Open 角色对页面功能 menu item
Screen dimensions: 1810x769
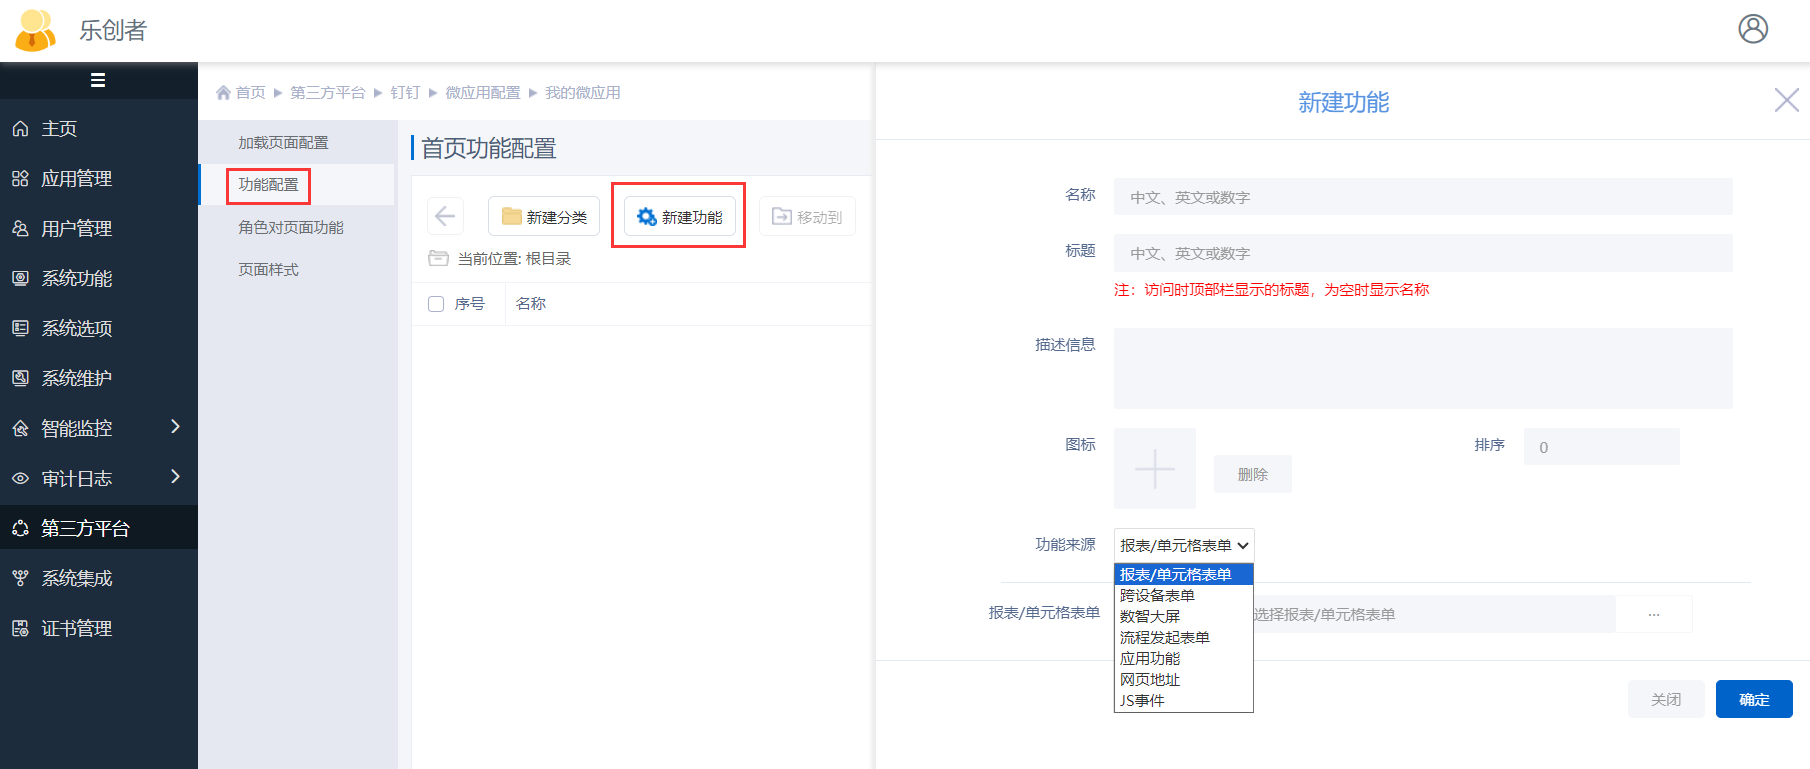pyautogui.click(x=291, y=228)
